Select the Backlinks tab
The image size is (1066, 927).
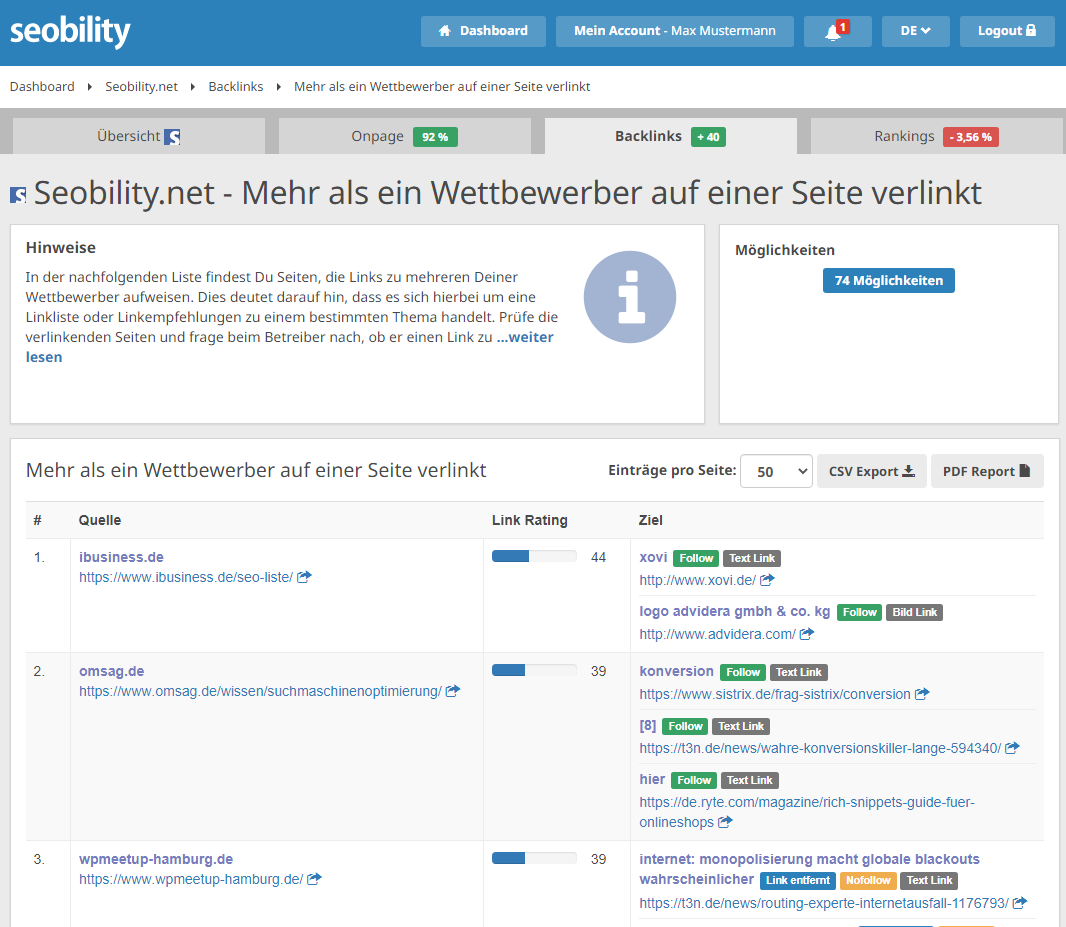tap(670, 136)
